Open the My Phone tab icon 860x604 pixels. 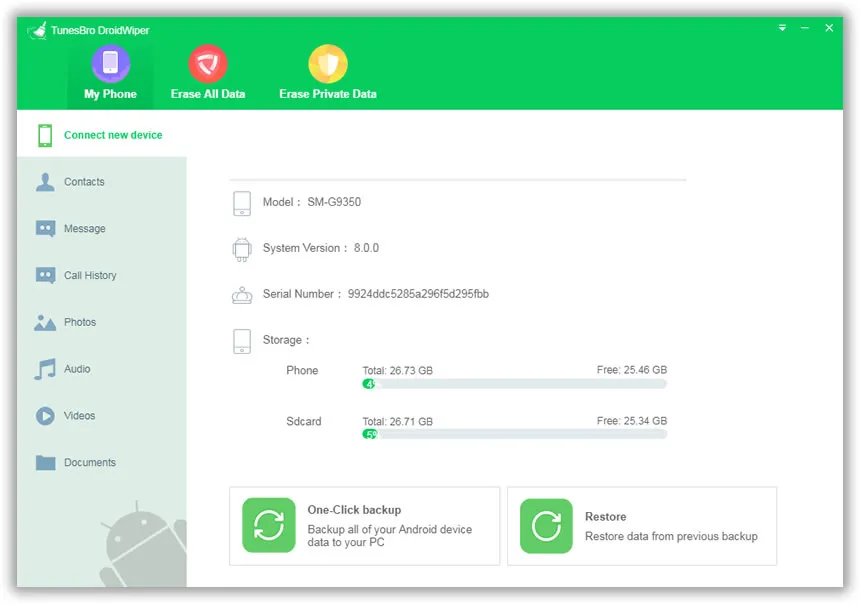[110, 64]
